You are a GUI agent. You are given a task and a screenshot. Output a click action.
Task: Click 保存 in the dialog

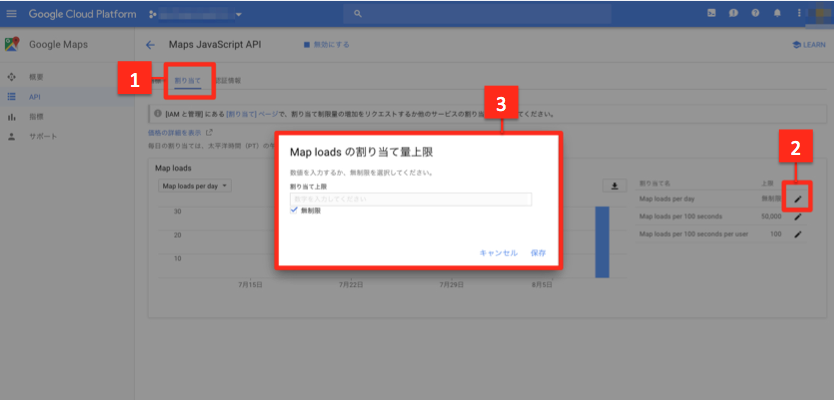[538, 253]
